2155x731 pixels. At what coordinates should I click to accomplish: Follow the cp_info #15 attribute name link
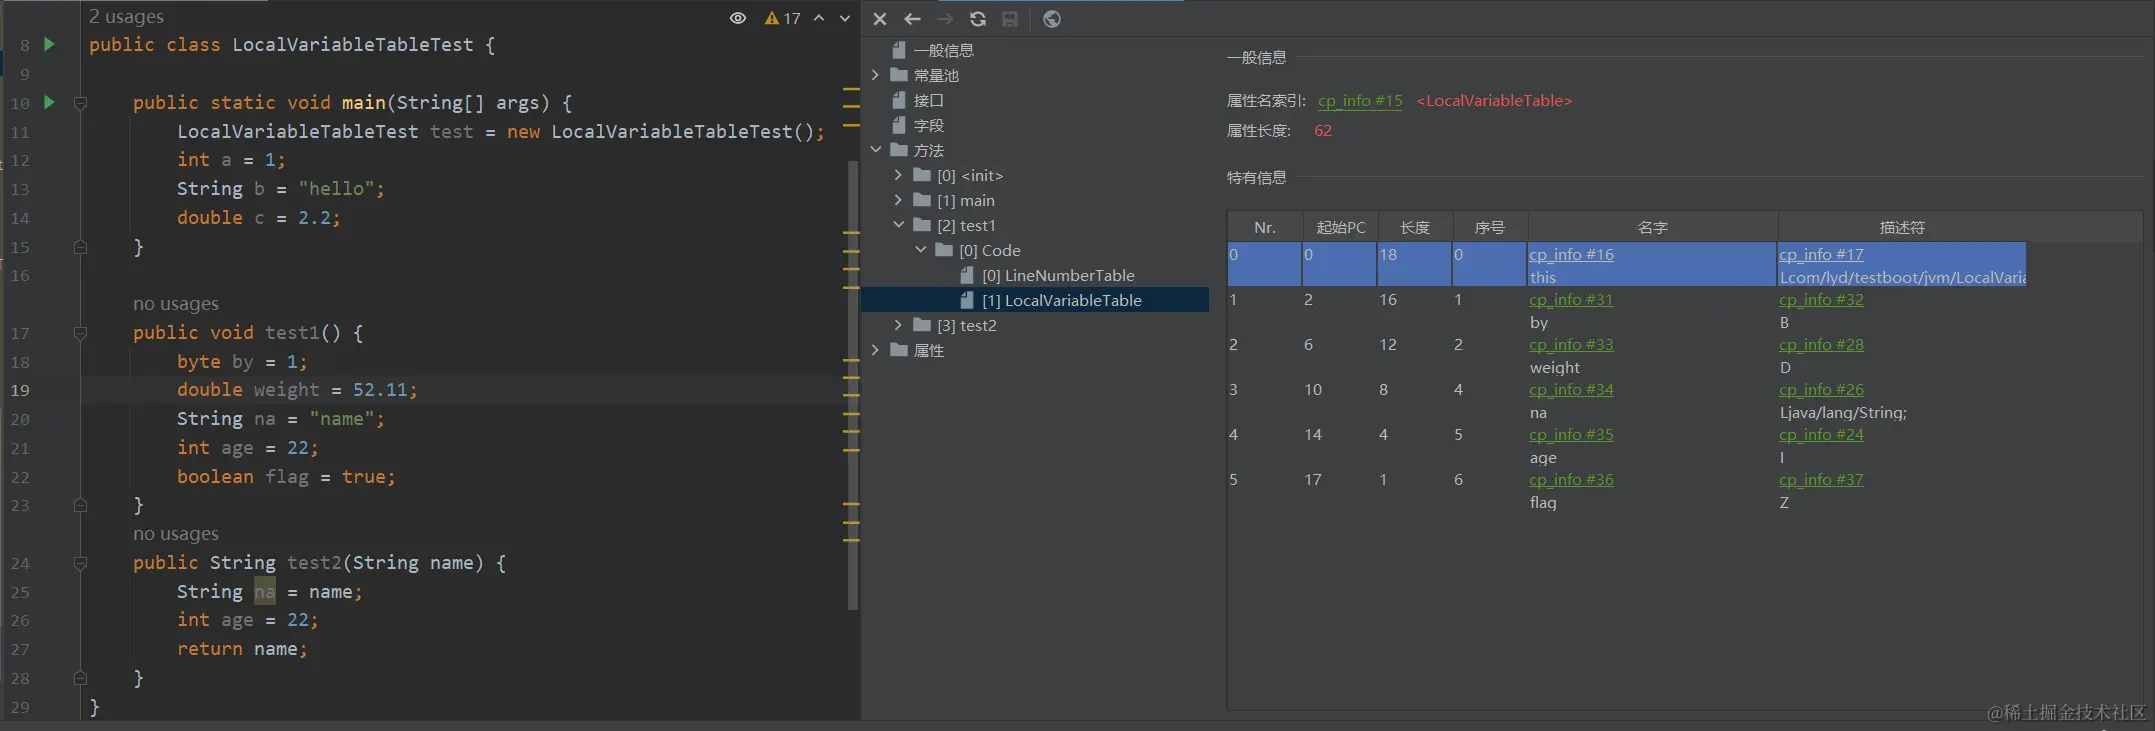(1360, 101)
